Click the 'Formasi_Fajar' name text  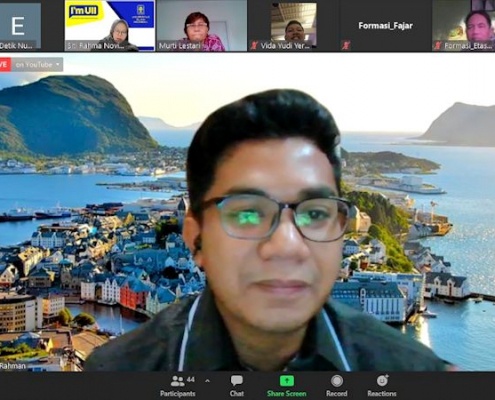(386, 26)
